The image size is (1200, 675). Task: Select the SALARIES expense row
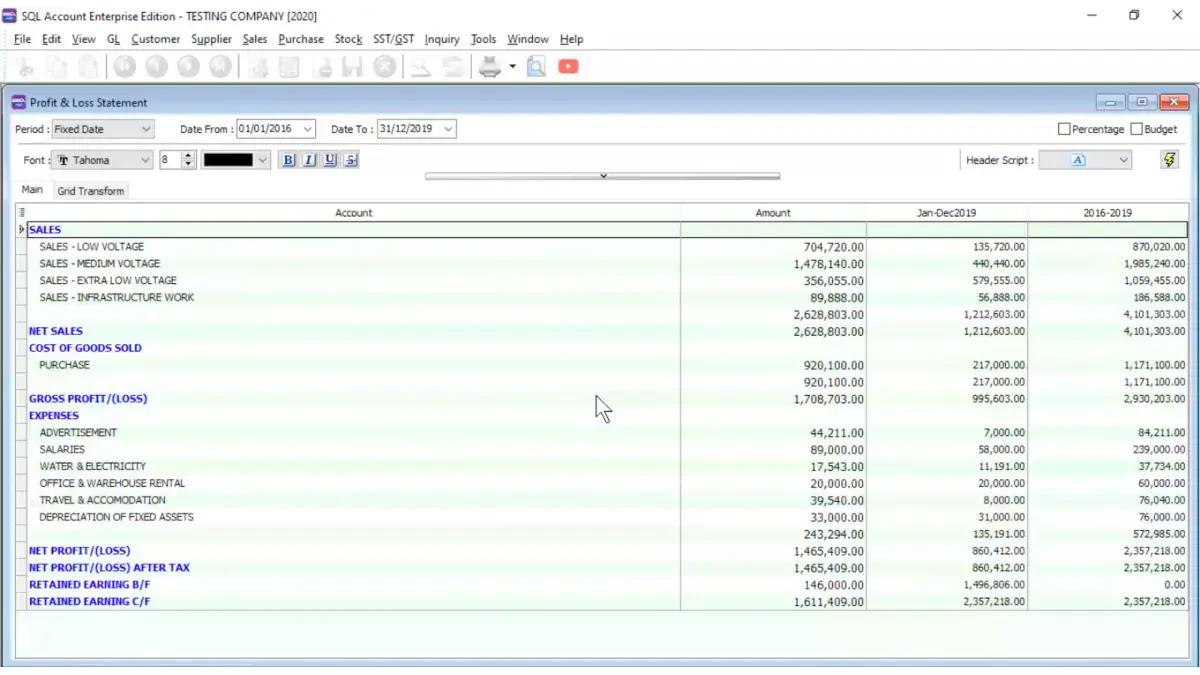(x=602, y=450)
